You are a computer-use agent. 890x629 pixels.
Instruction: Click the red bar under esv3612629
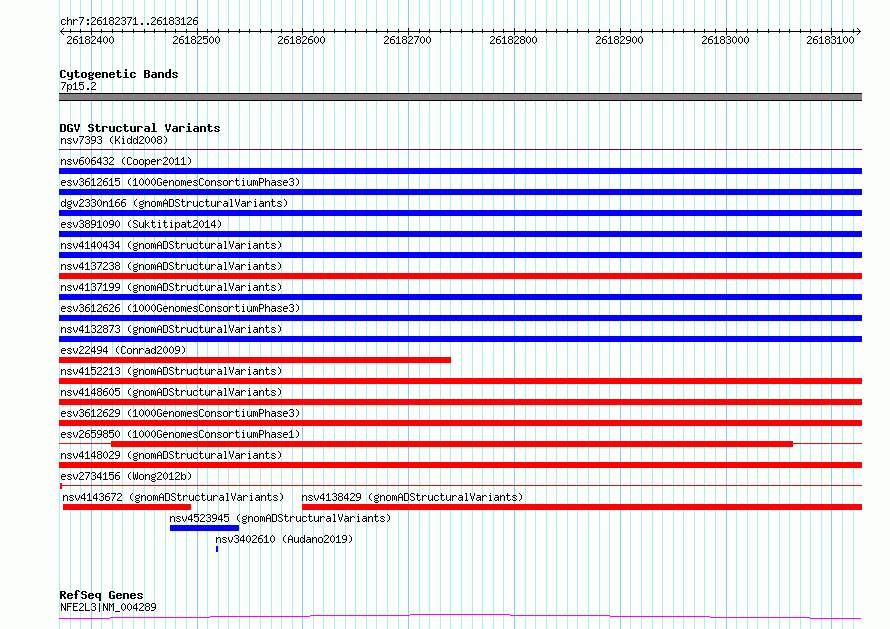460,423
